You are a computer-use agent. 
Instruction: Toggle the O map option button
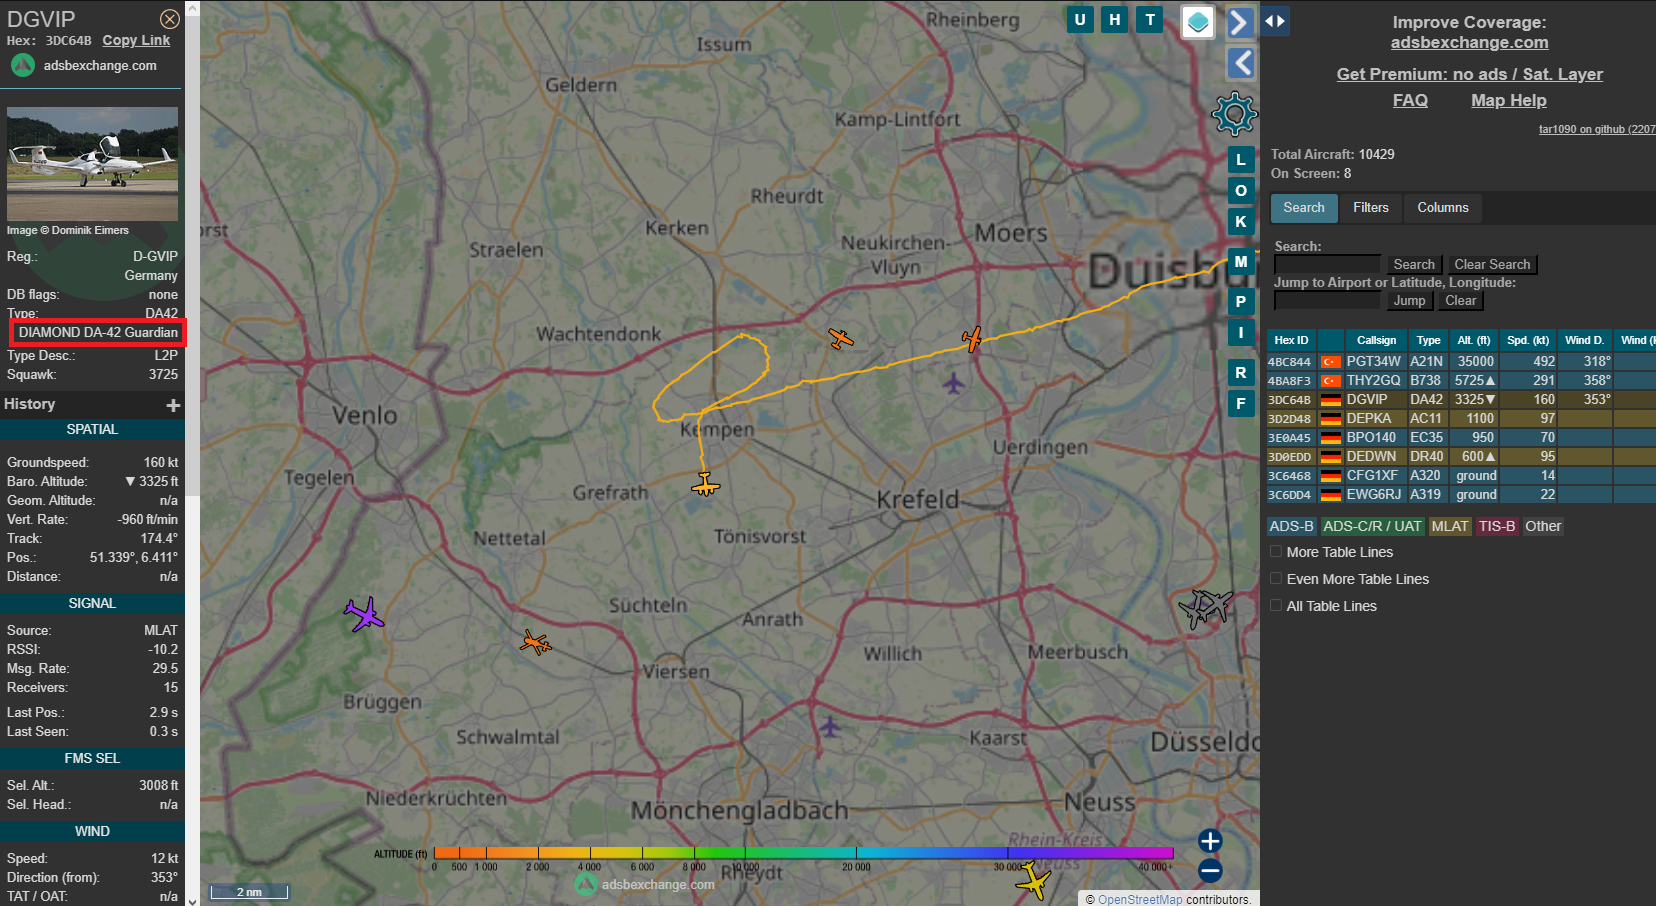1241,191
